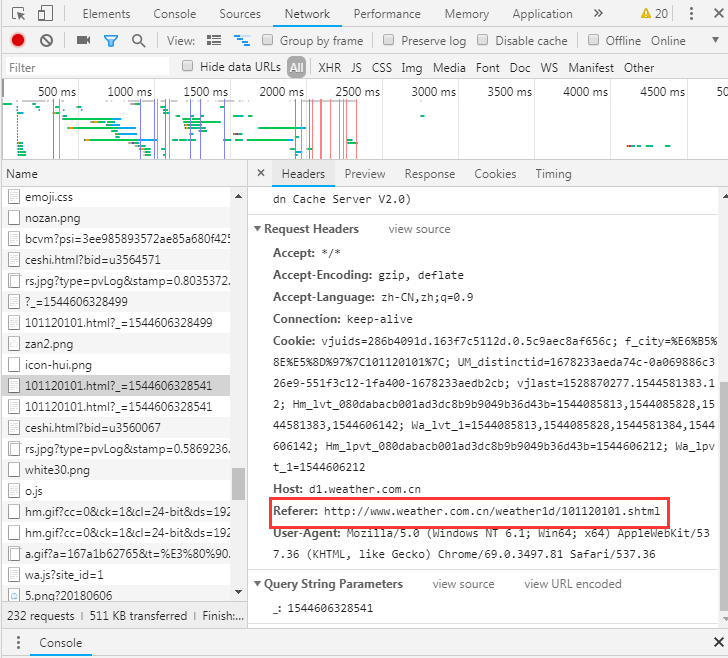Click in the Filter text field
This screenshot has width=728, height=658.
click(x=87, y=67)
